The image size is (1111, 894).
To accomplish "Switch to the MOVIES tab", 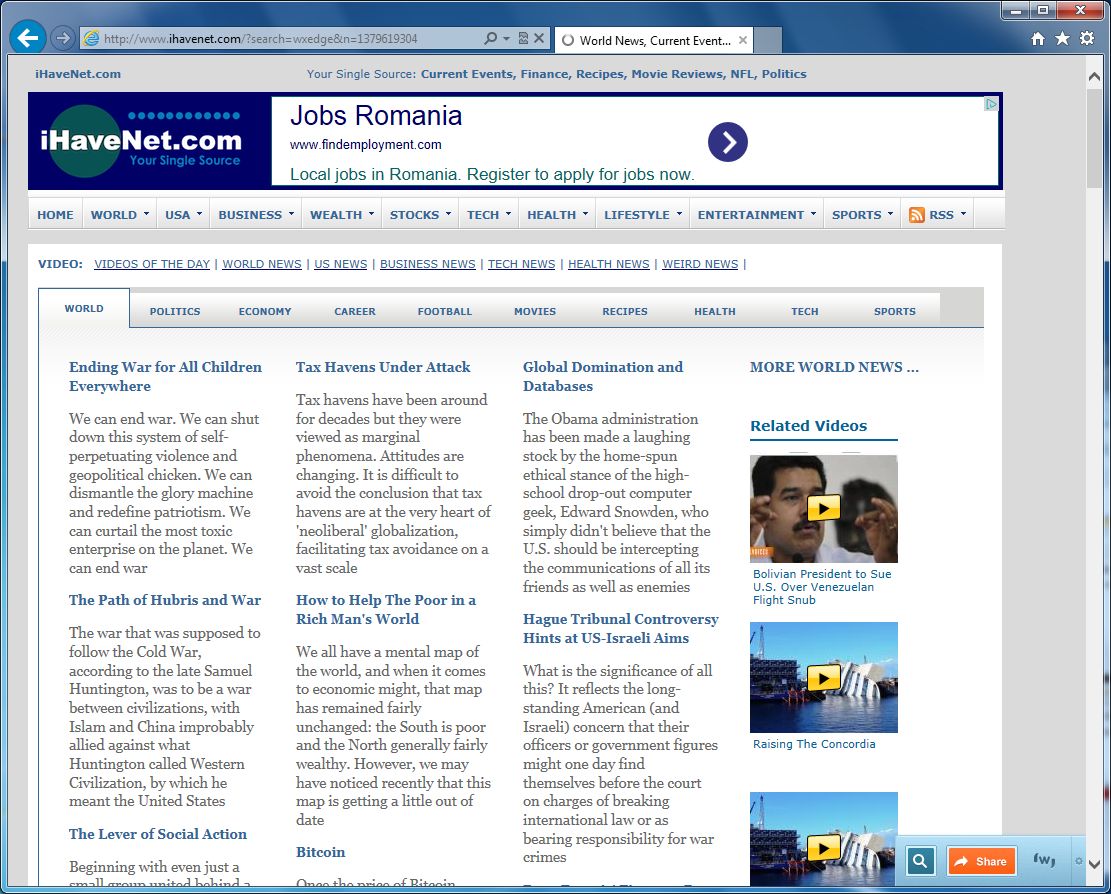I will pos(535,311).
